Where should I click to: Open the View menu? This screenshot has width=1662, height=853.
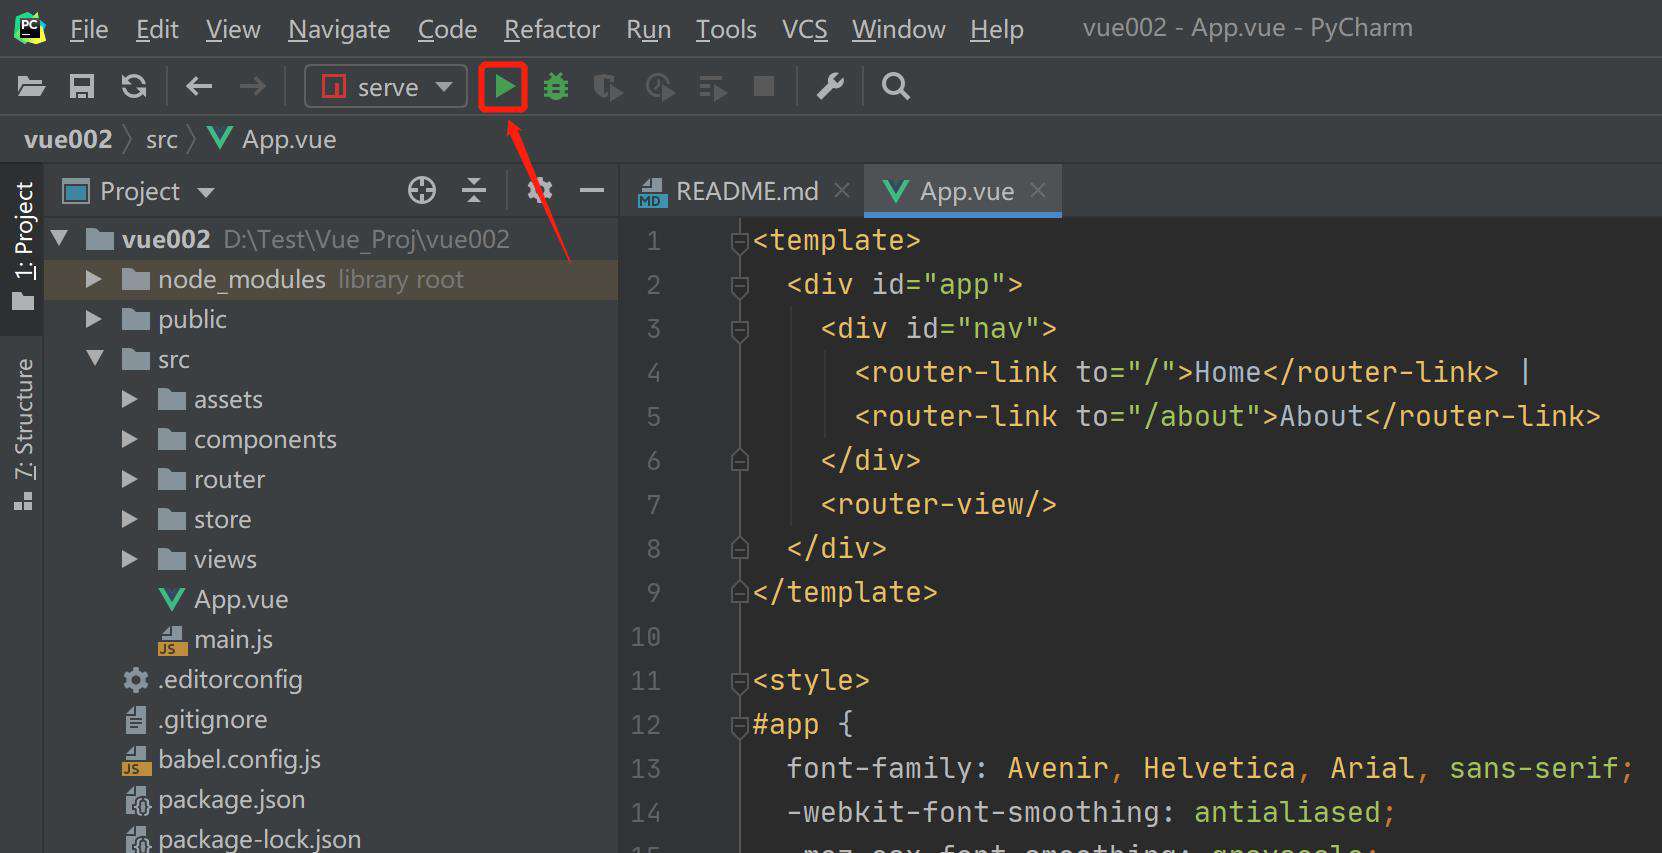click(x=233, y=29)
